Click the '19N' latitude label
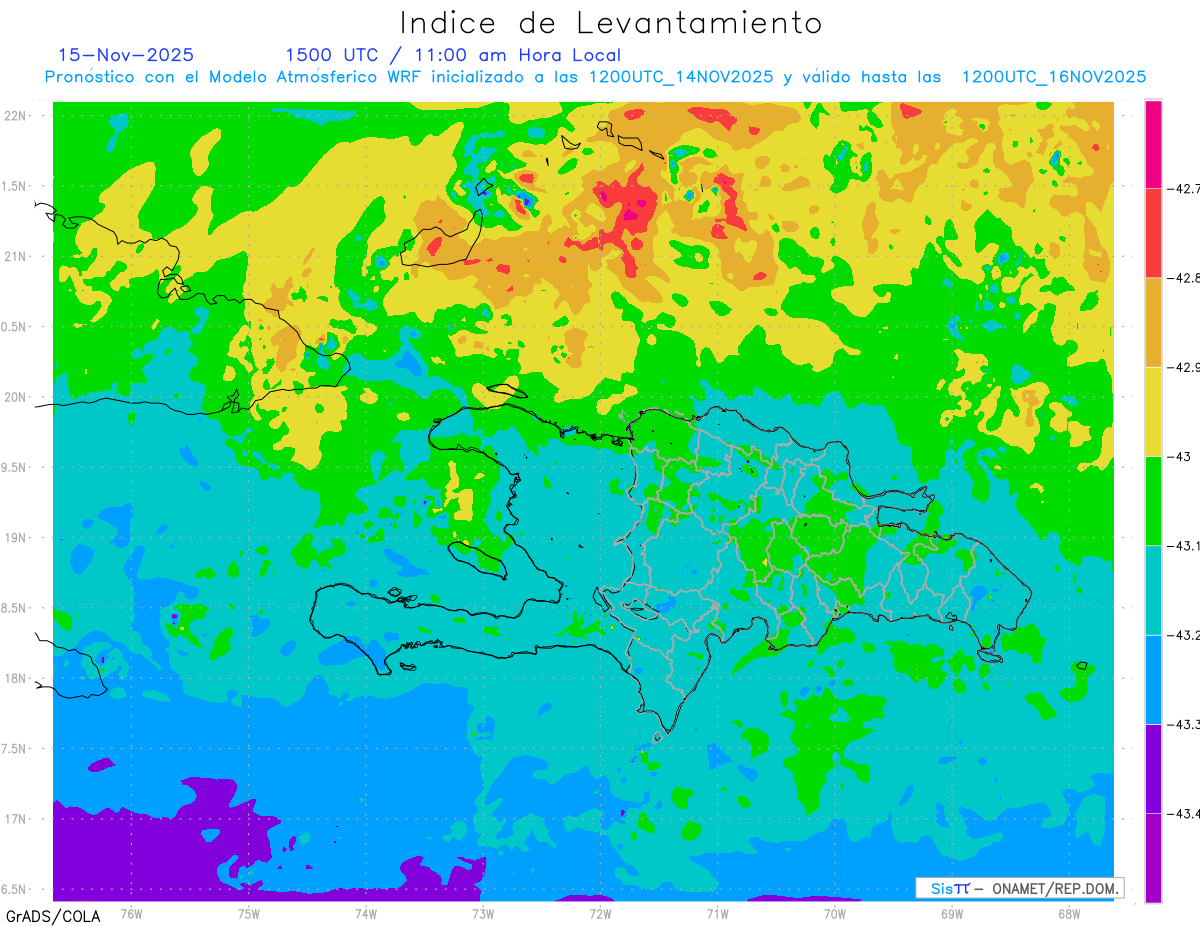The height and width of the screenshot is (927, 1200). pyautogui.click(x=16, y=538)
